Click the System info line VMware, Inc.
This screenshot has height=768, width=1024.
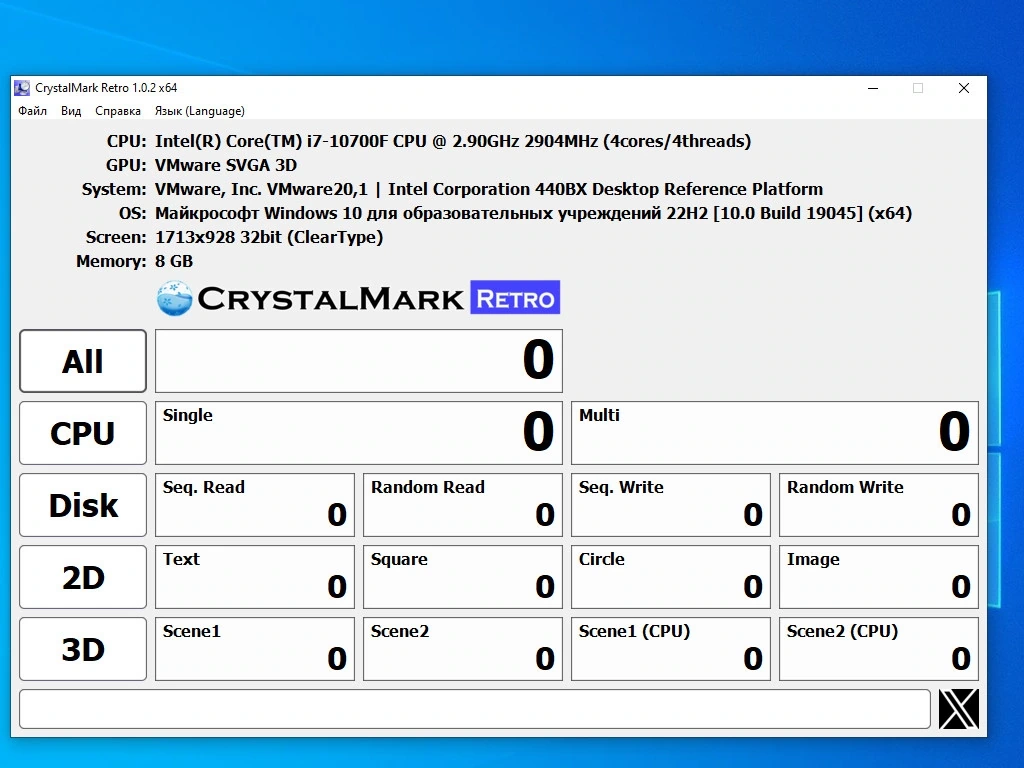click(x=488, y=189)
